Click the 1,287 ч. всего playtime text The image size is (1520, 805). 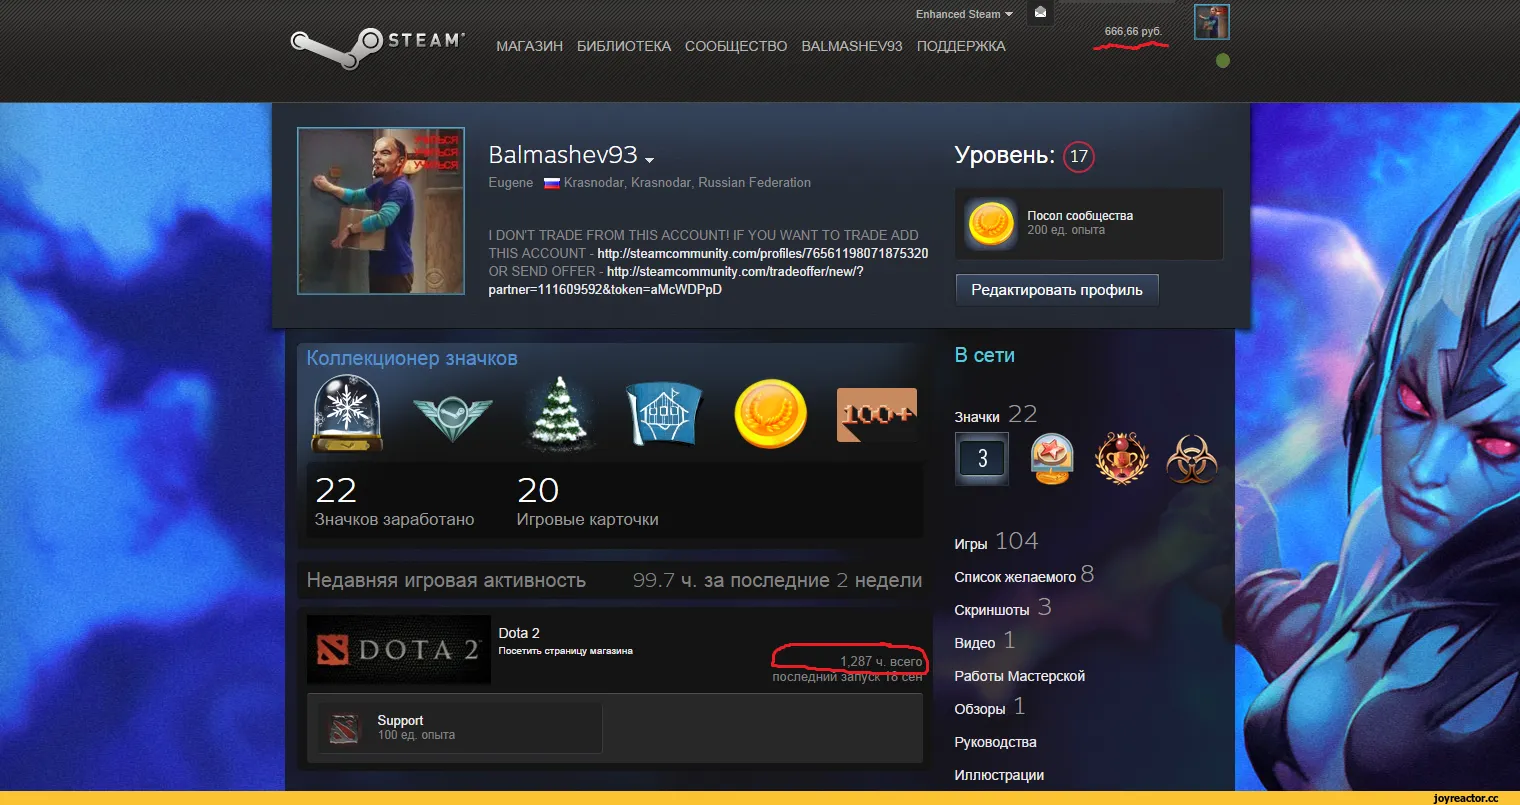881,661
